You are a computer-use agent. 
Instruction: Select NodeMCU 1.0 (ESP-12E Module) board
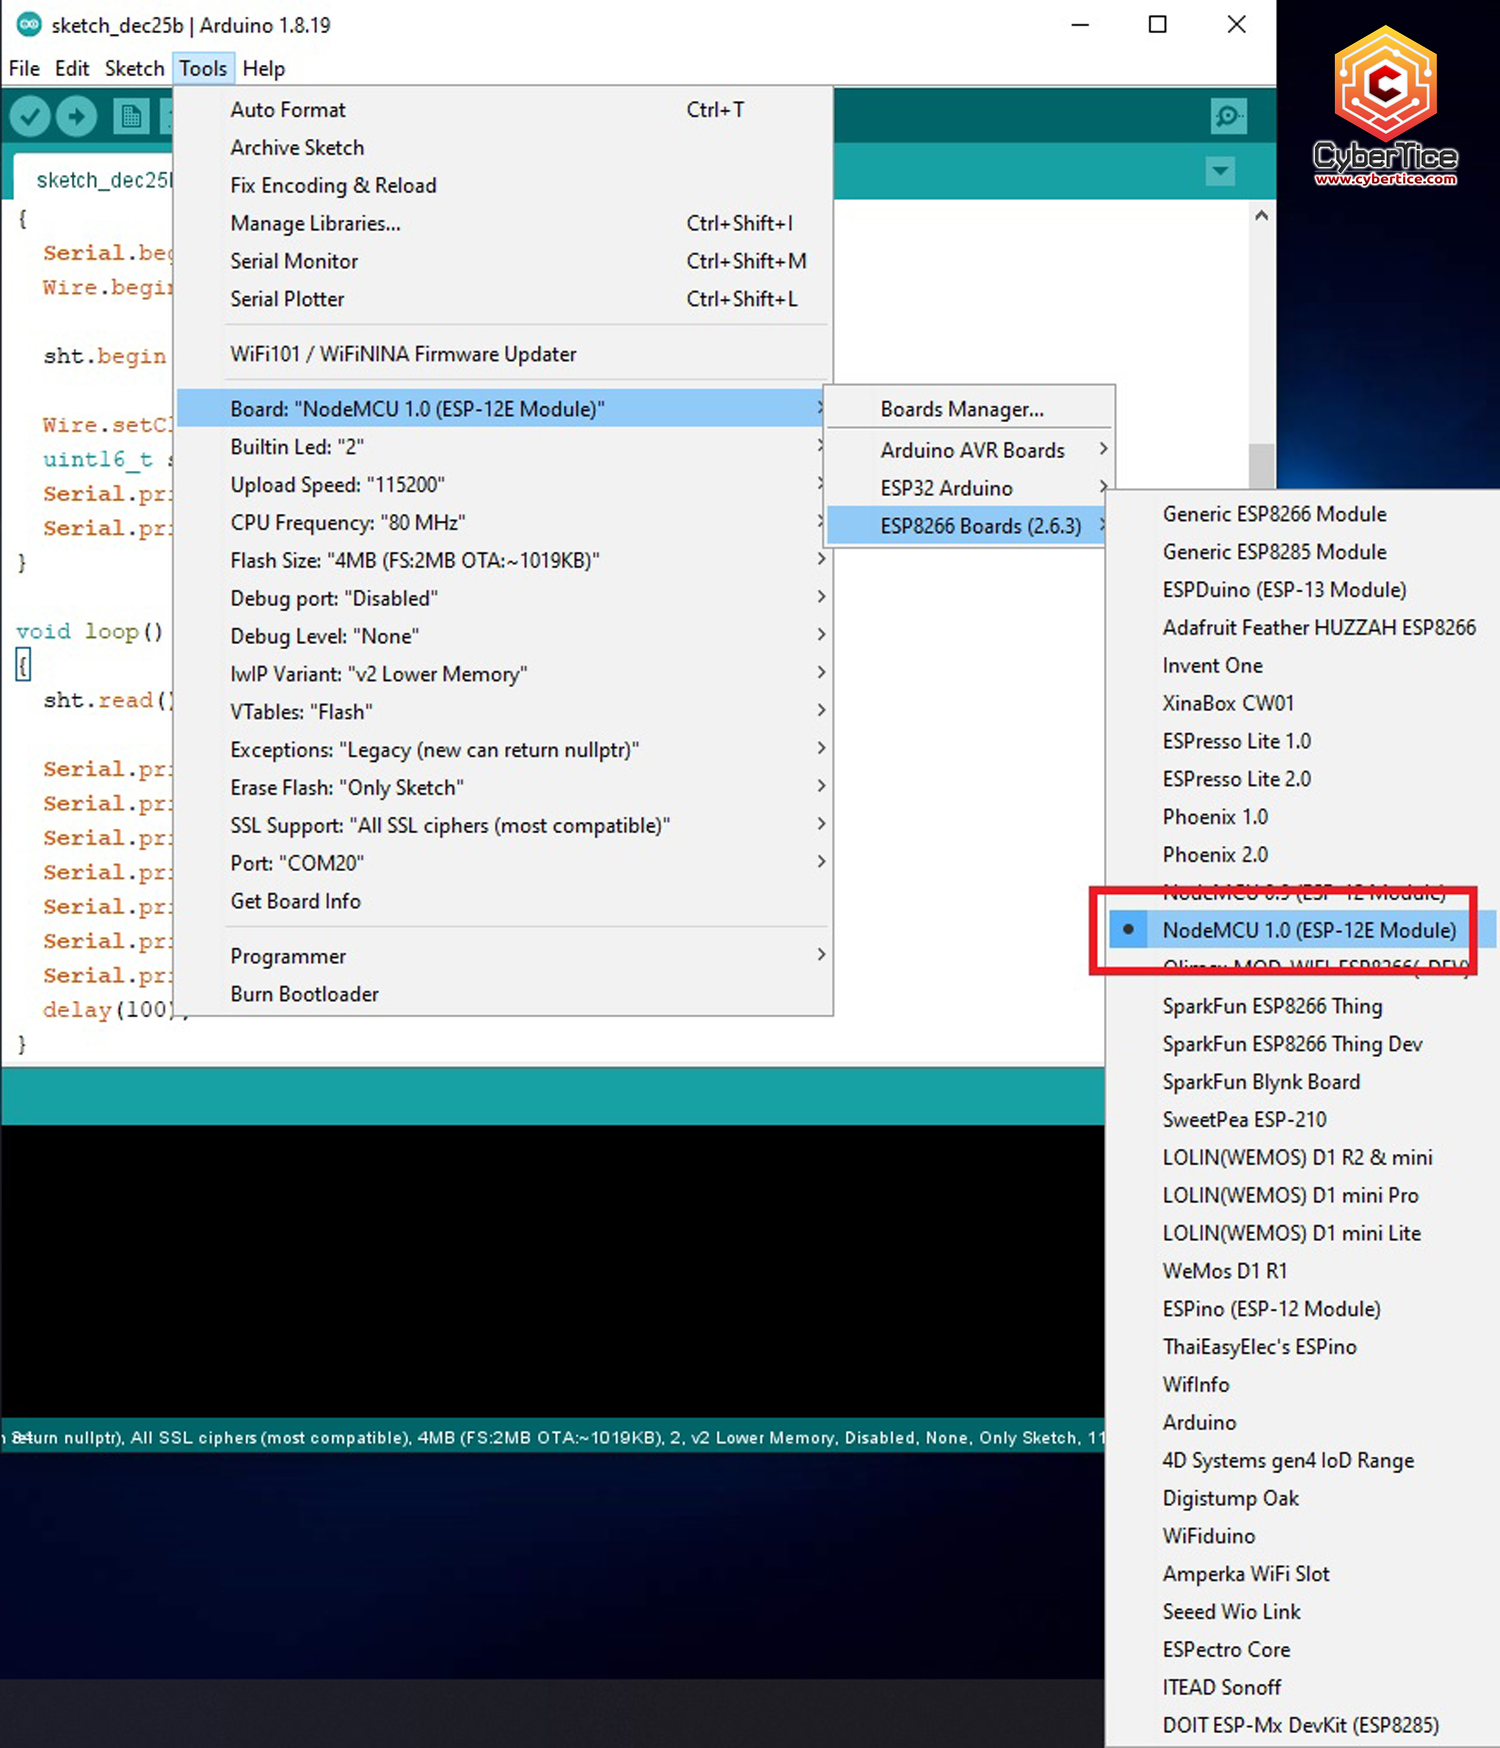1308,930
